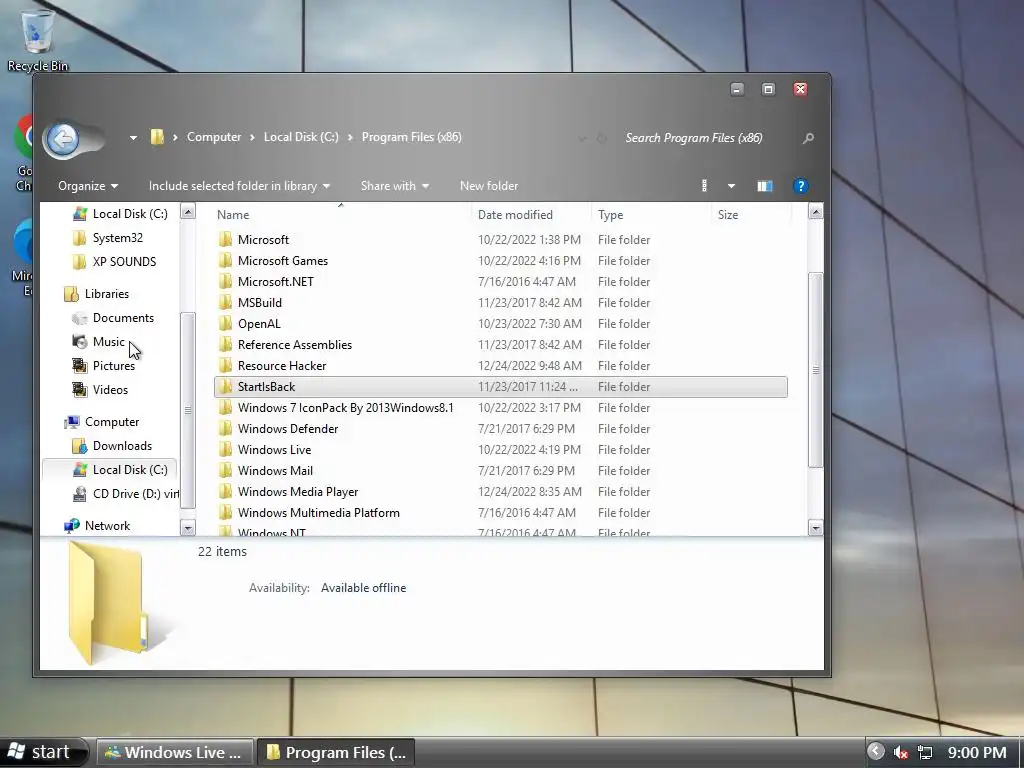
Task: Select Windows 7 IconPack By 2013Windows8.1 folder
Action: point(345,408)
